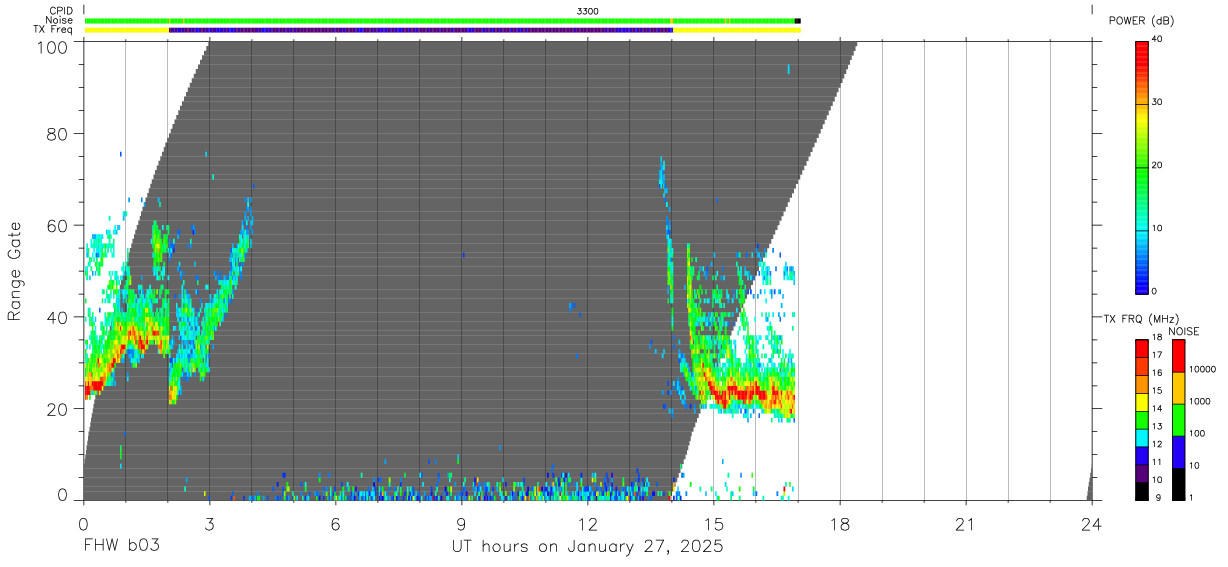1228x567 pixels.
Task: Click the 100 value on the noise scale
Action: (x=1197, y=433)
